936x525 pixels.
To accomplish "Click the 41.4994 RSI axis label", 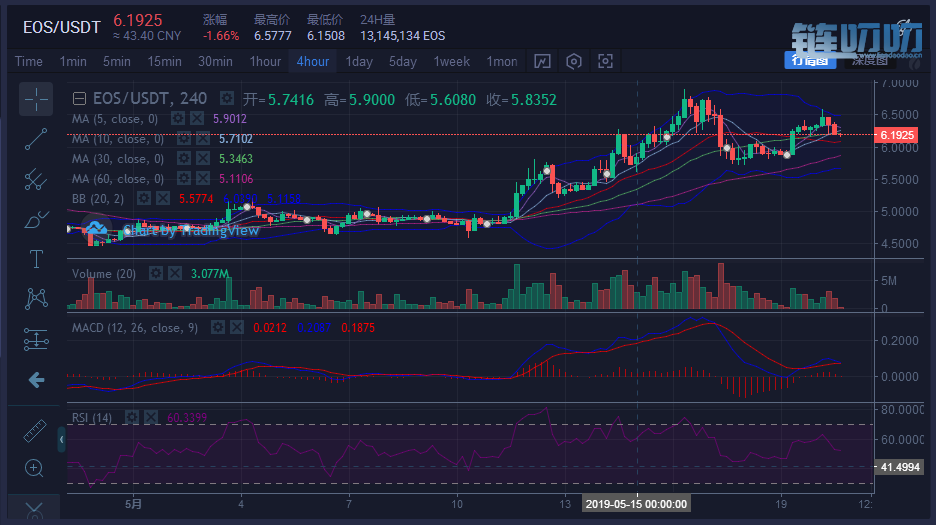I will click(x=899, y=467).
